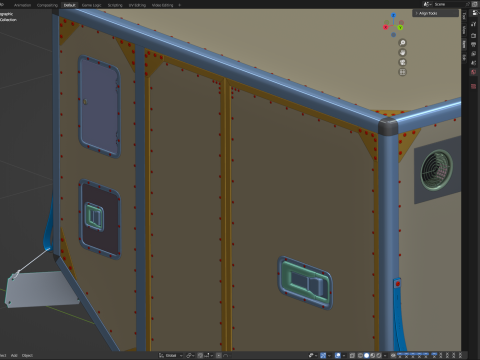Switch to material preview shading
This screenshot has width=480, height=360.
click(372, 355)
